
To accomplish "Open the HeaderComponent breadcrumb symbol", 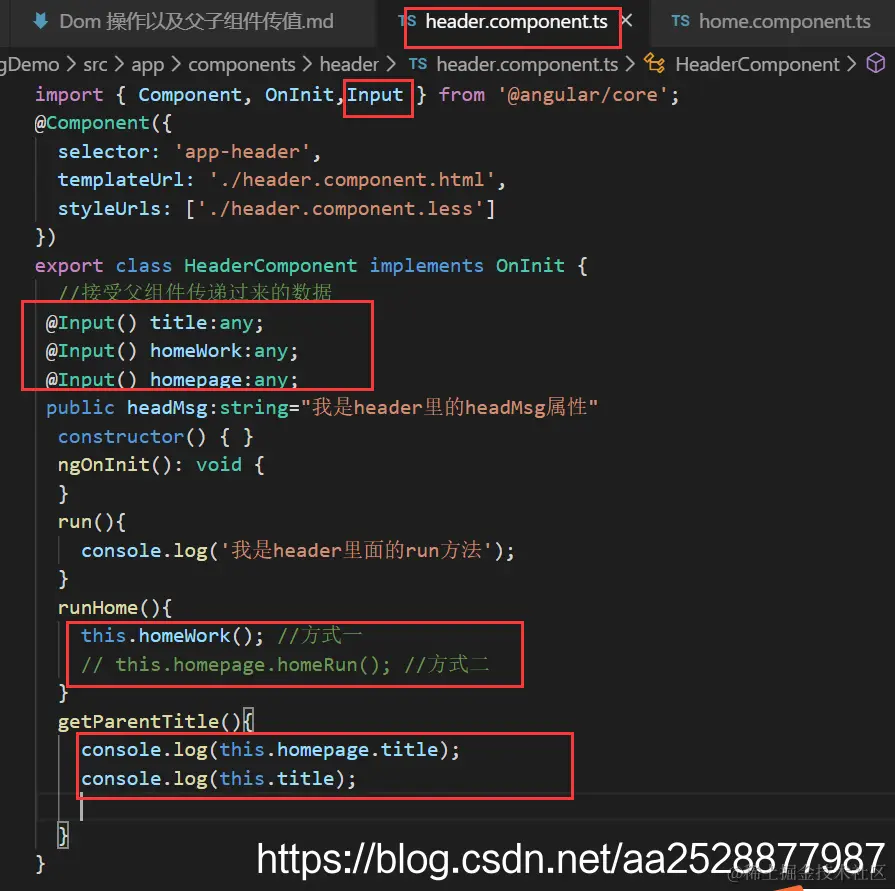I will [757, 64].
